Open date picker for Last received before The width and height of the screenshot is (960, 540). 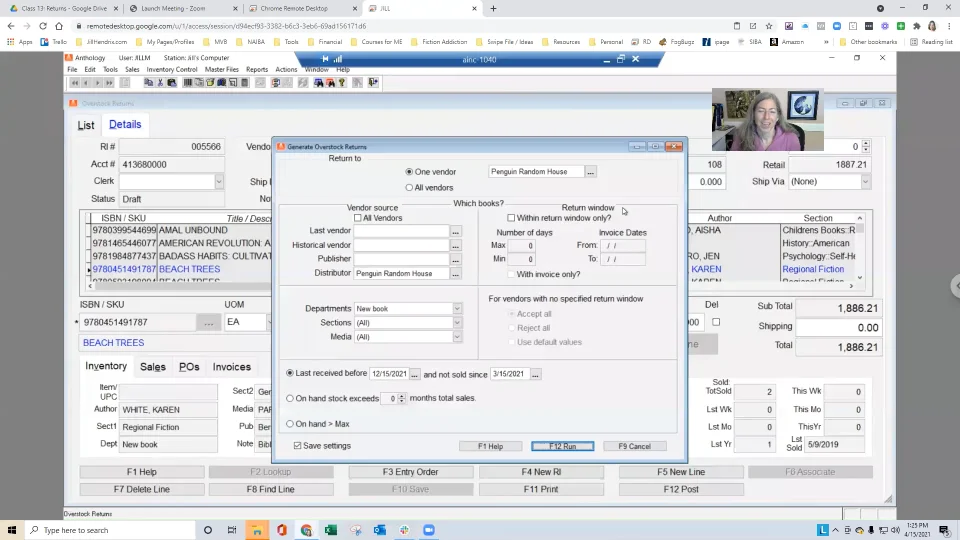415,374
